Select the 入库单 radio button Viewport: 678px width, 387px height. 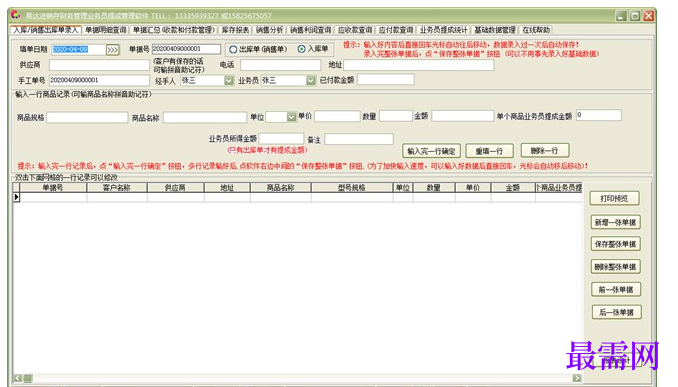[x=301, y=49]
